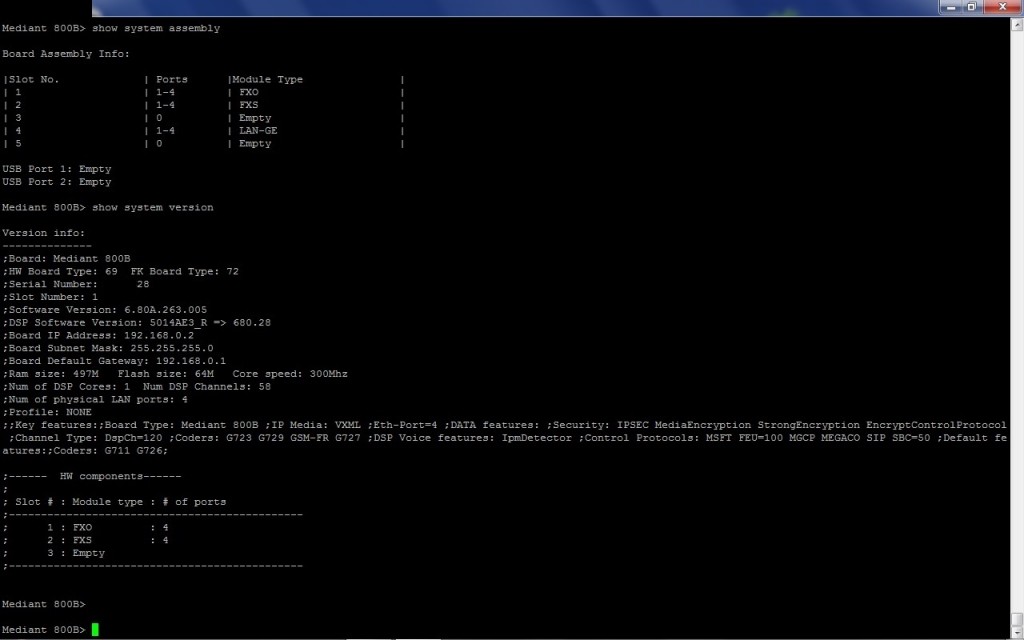Click 'Flash size: 64M' text
The image size is (1024, 640).
tap(166, 374)
